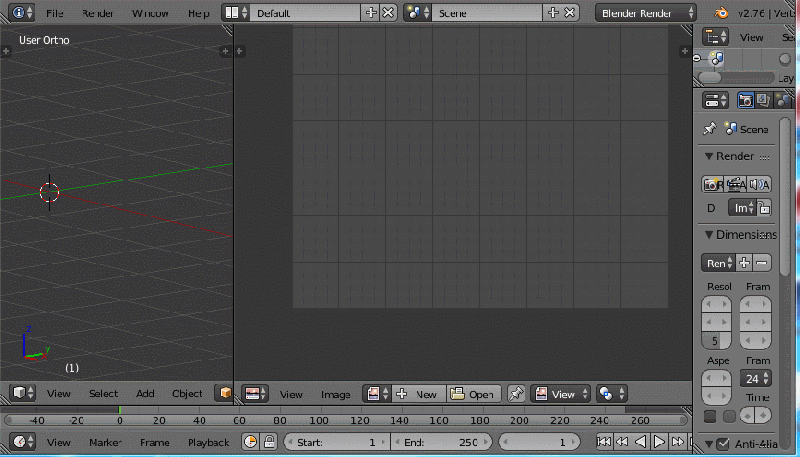Click the orange Object Mode cube icon
Screen dimensions: 800x457
tap(226, 393)
